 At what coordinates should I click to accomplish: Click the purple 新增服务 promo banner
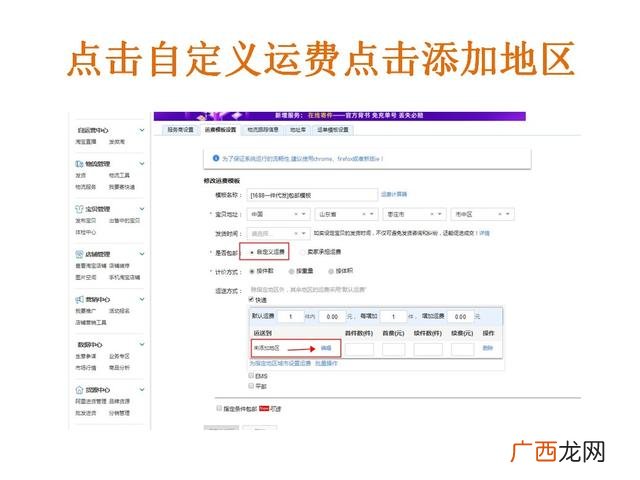tap(340, 116)
